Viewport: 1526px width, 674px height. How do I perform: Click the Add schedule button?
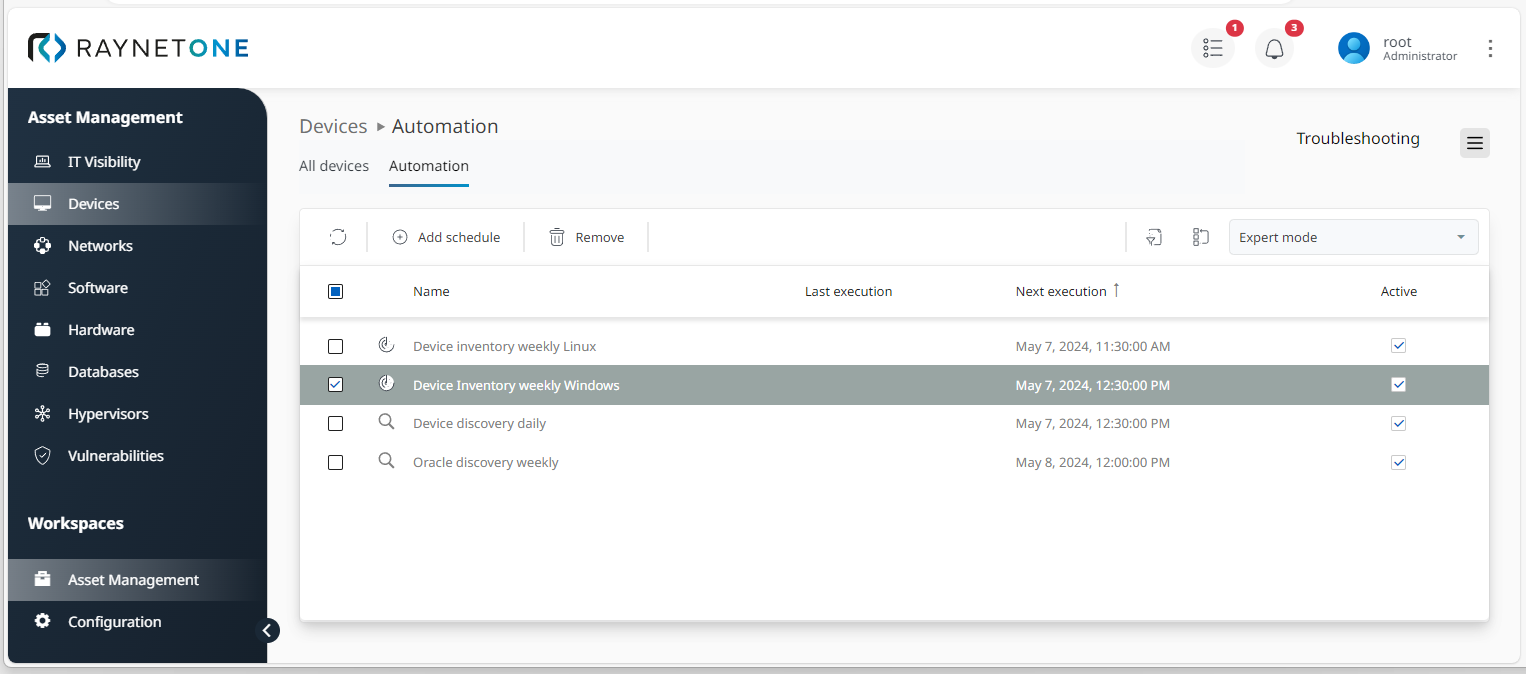446,238
